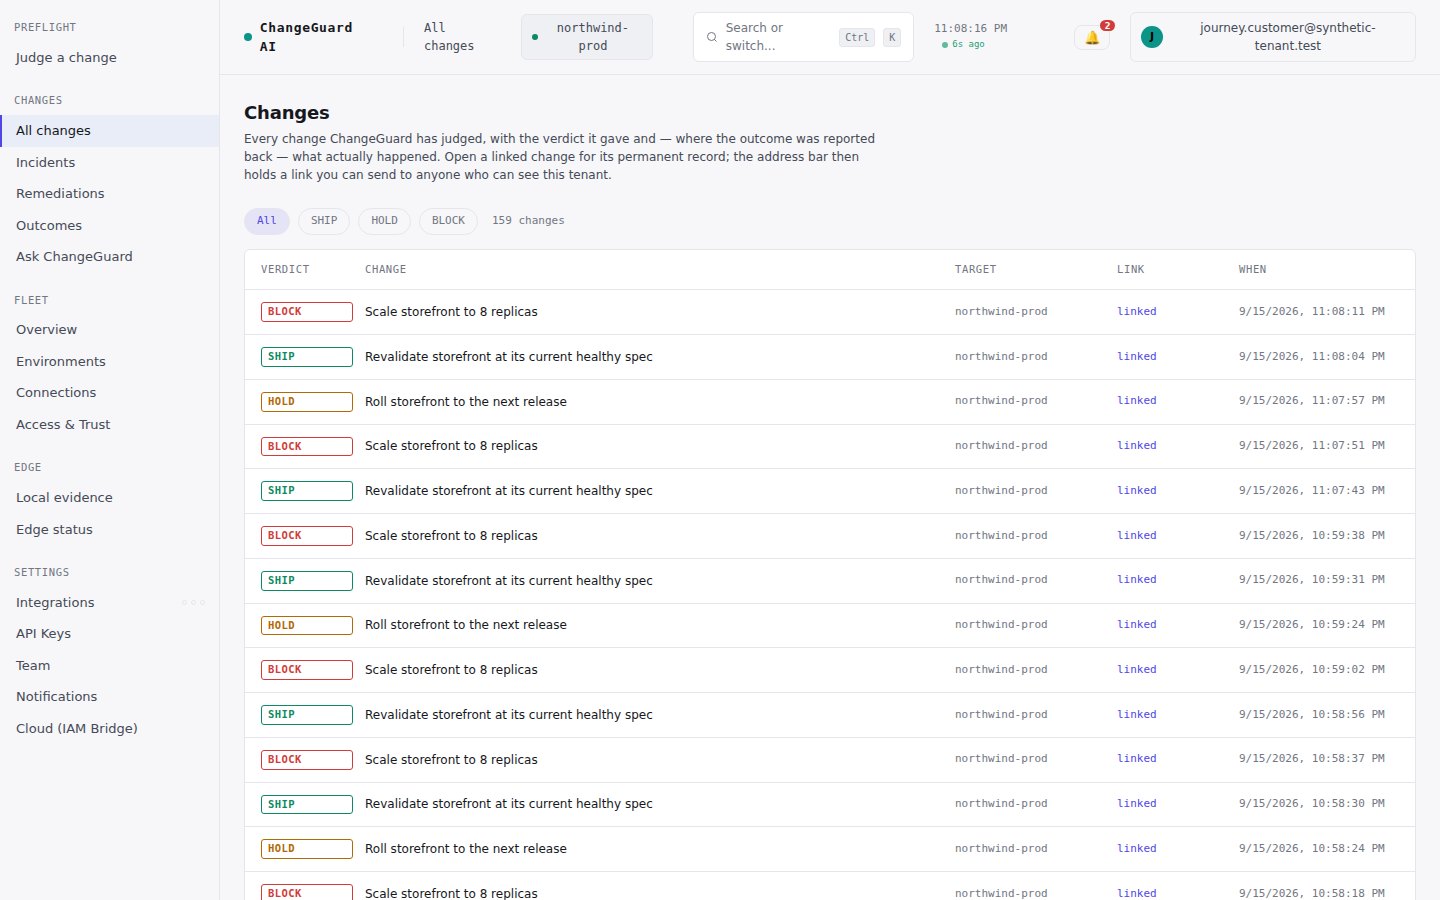Image resolution: width=1440 pixels, height=900 pixels.
Task: Click BLOCK badge on 10:58:37 PM row
Action: (307, 760)
